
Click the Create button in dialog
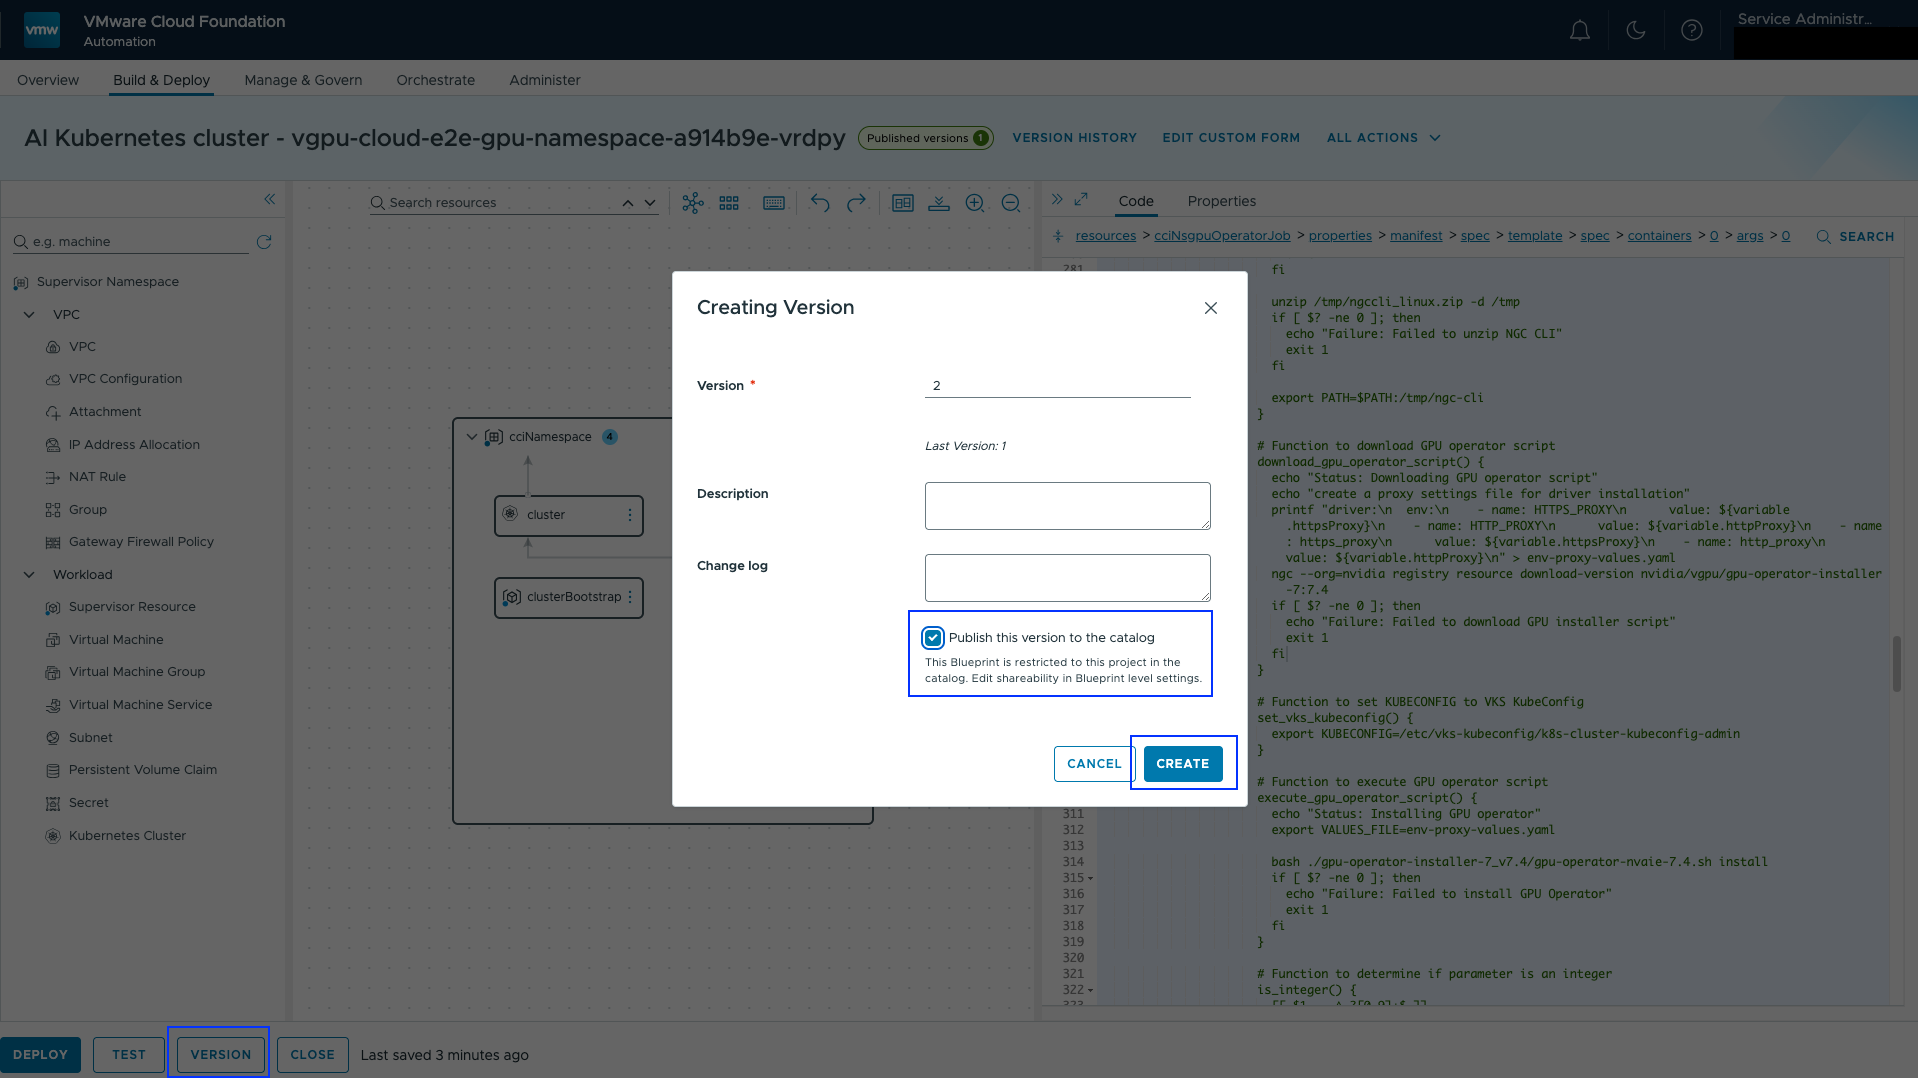[x=1182, y=764]
